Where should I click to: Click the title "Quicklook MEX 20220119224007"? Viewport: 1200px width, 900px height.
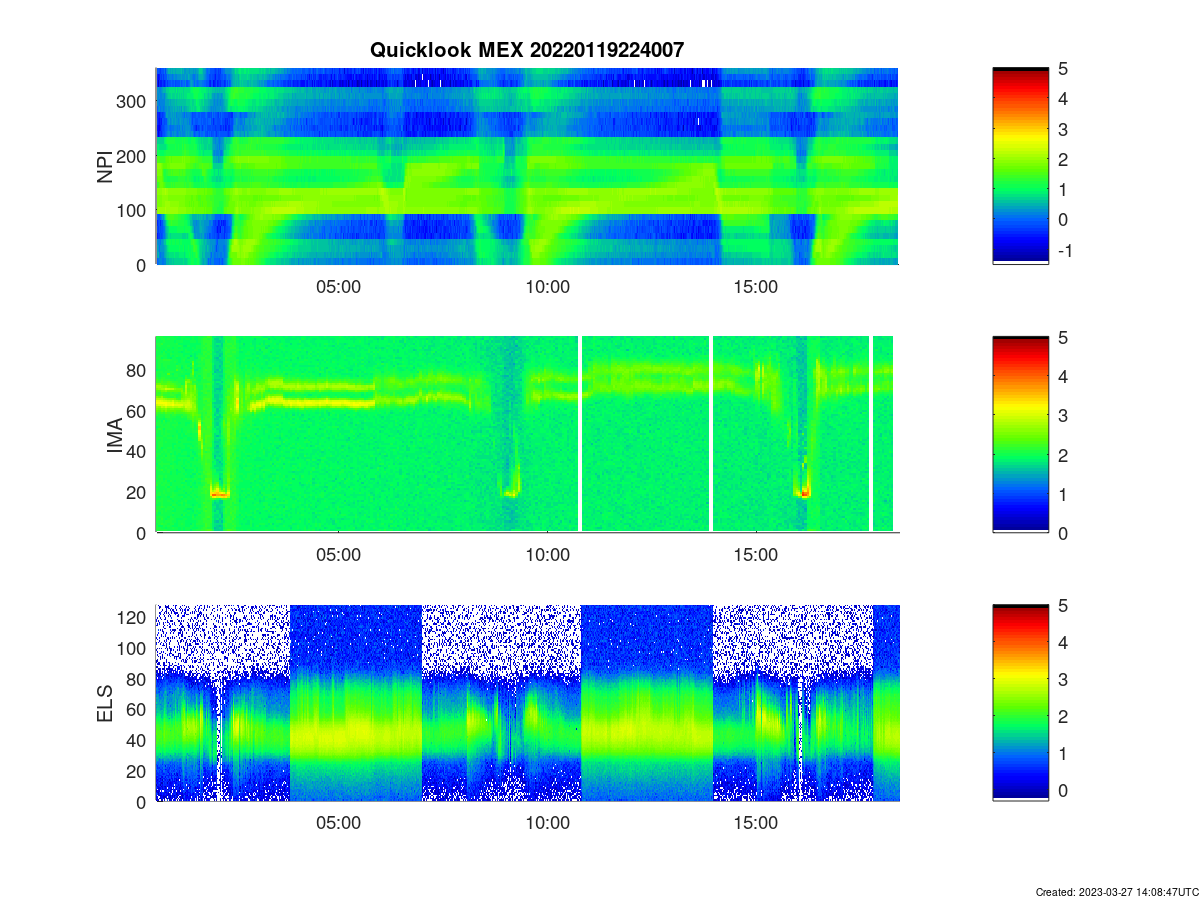[527, 50]
